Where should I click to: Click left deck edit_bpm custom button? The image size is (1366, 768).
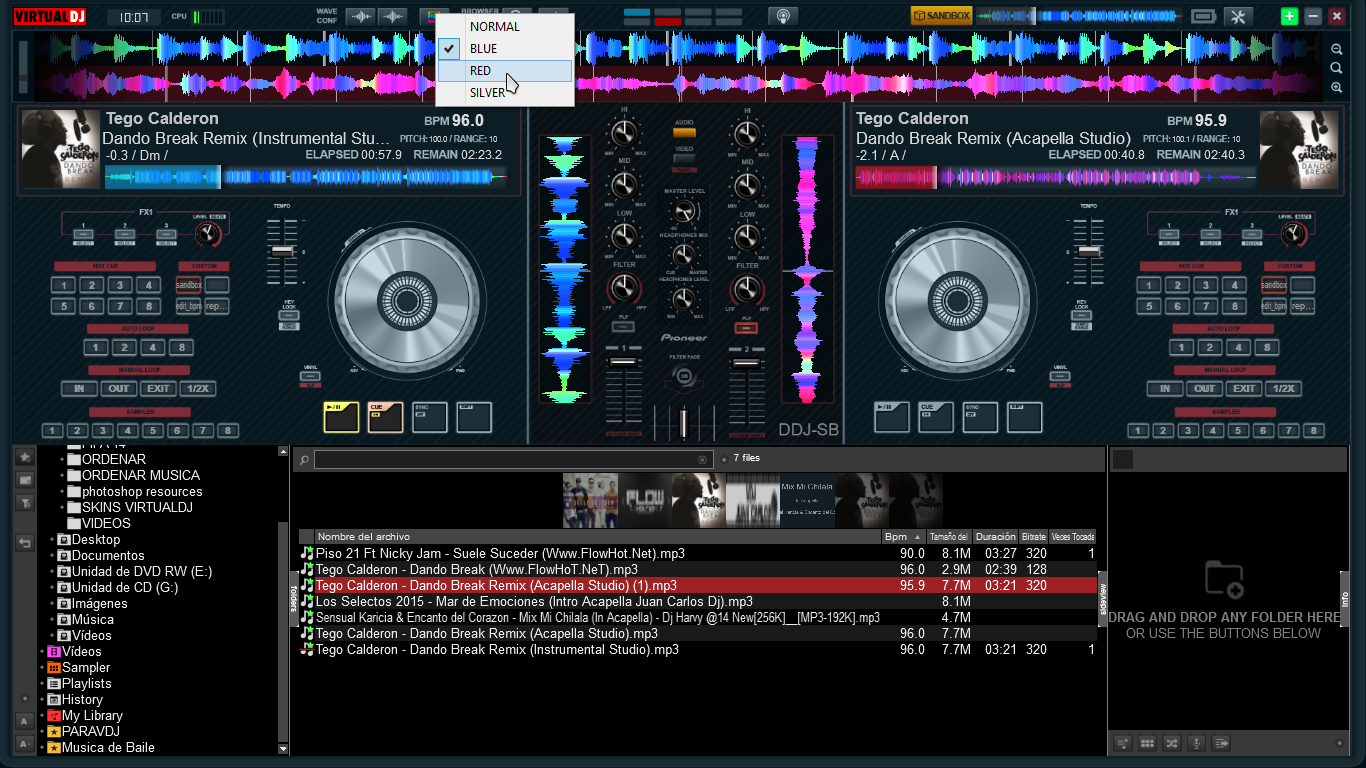click(189, 307)
